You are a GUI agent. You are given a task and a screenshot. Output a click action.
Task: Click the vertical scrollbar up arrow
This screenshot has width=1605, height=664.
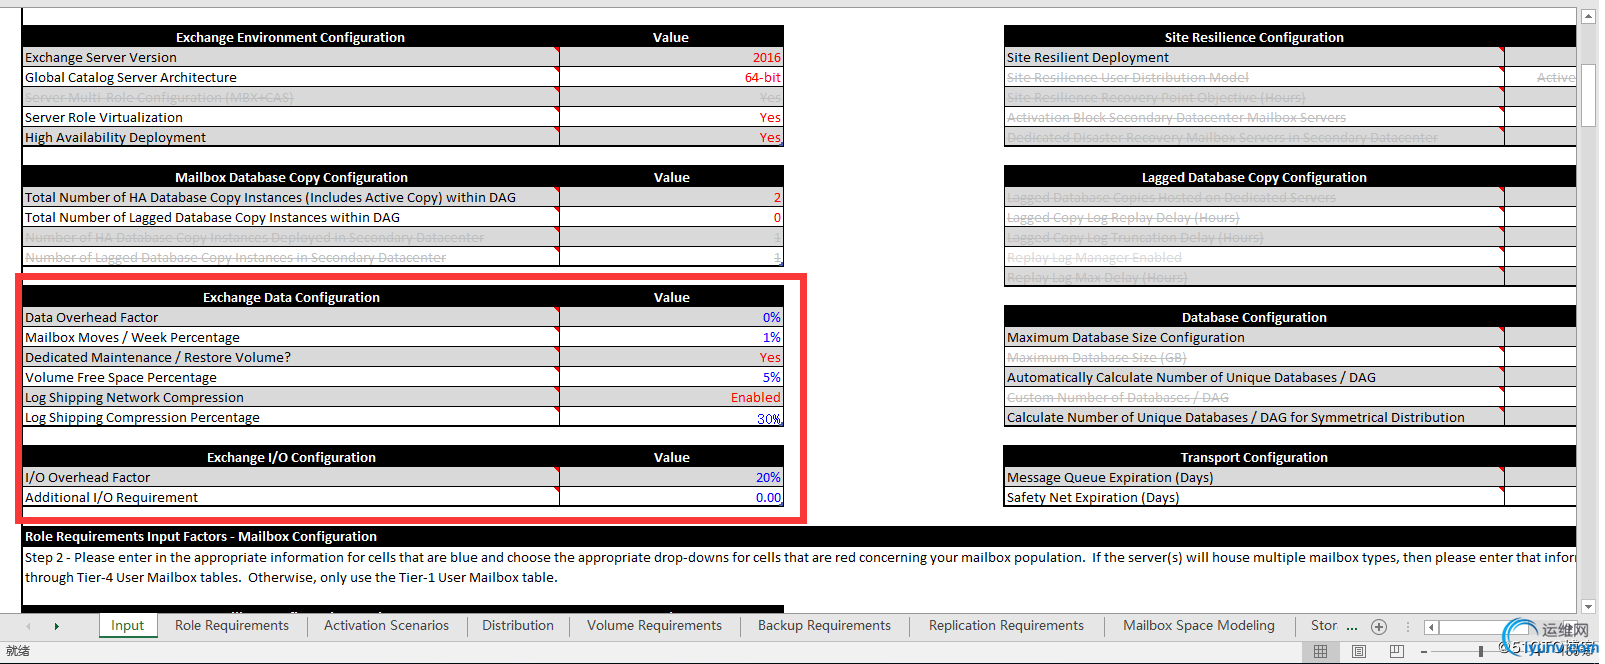1588,17
